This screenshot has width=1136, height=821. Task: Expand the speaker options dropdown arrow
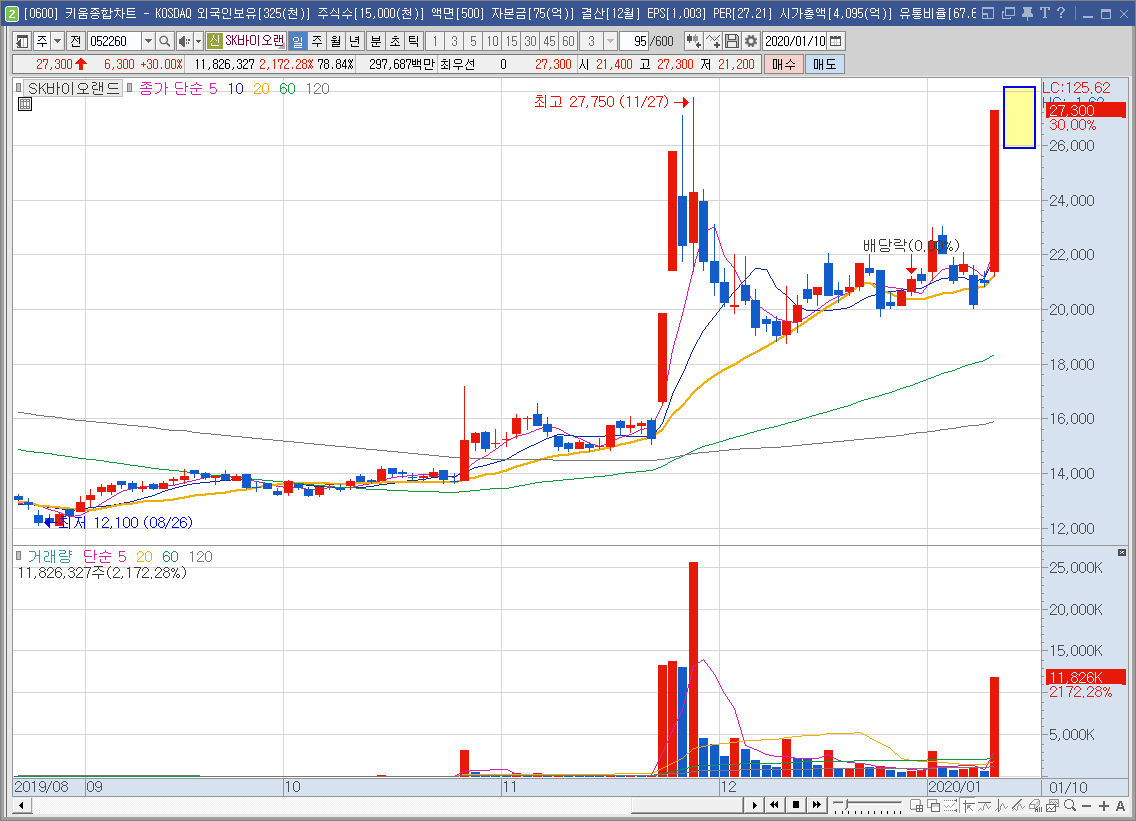coord(199,41)
